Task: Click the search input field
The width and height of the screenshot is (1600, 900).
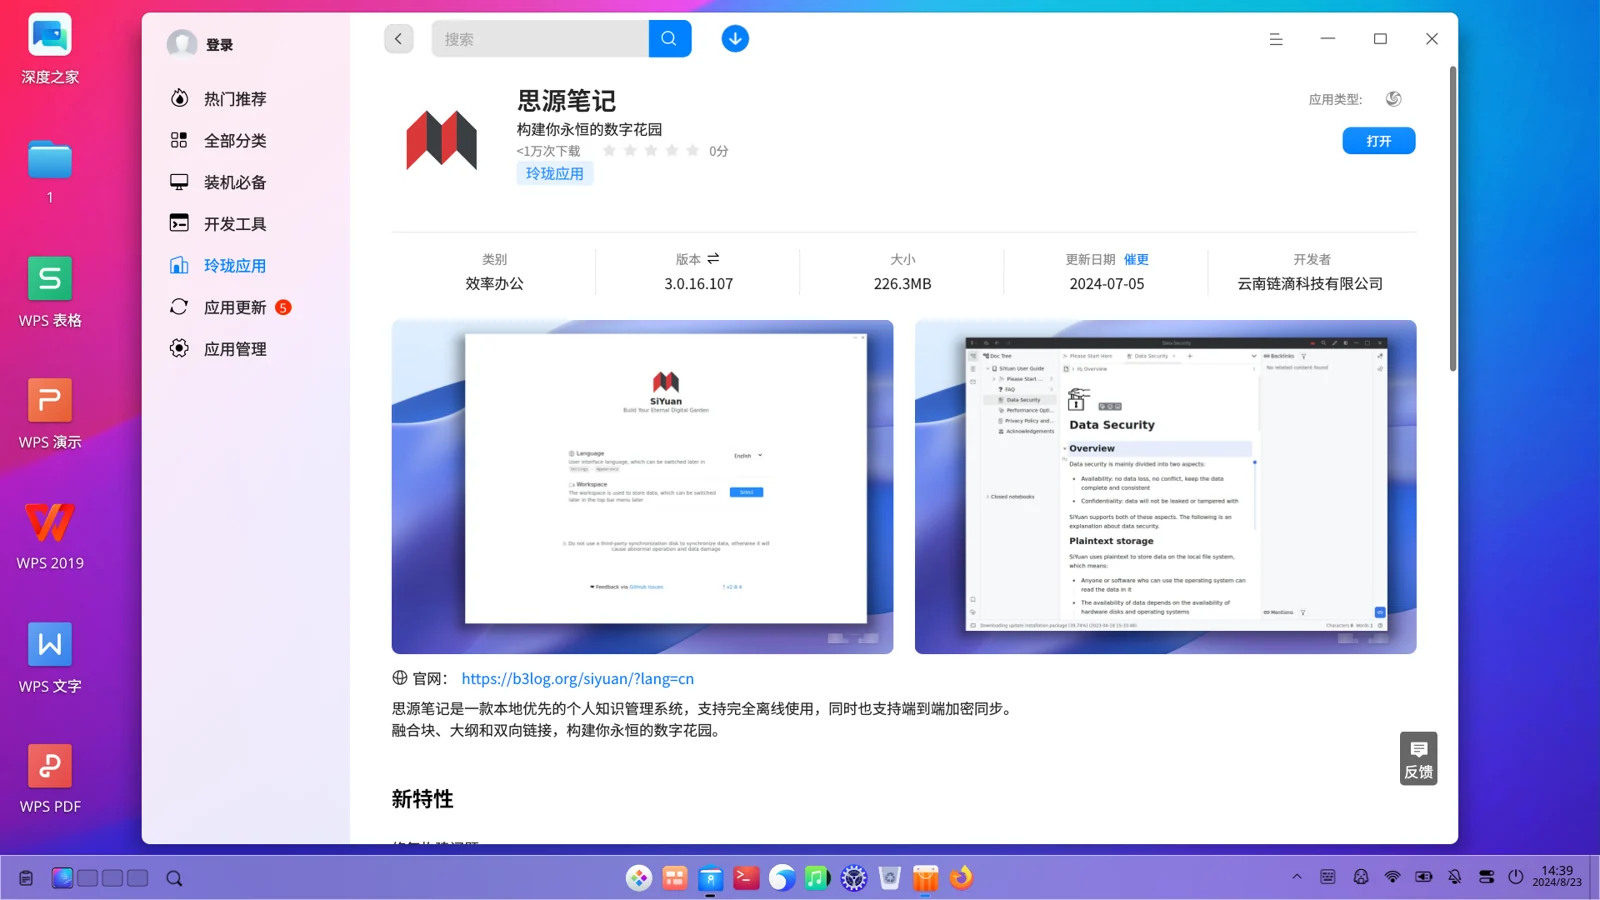Action: (x=540, y=39)
